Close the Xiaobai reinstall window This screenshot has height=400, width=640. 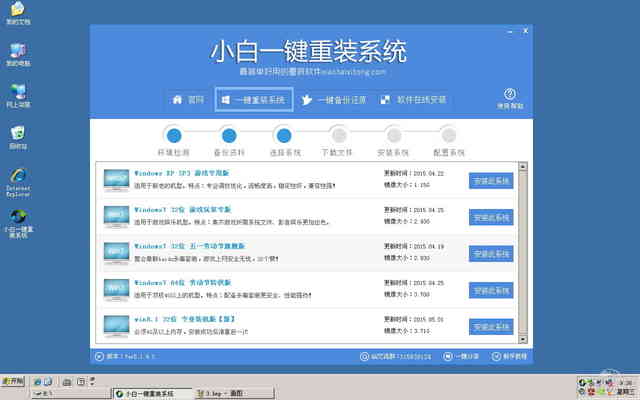(x=525, y=31)
